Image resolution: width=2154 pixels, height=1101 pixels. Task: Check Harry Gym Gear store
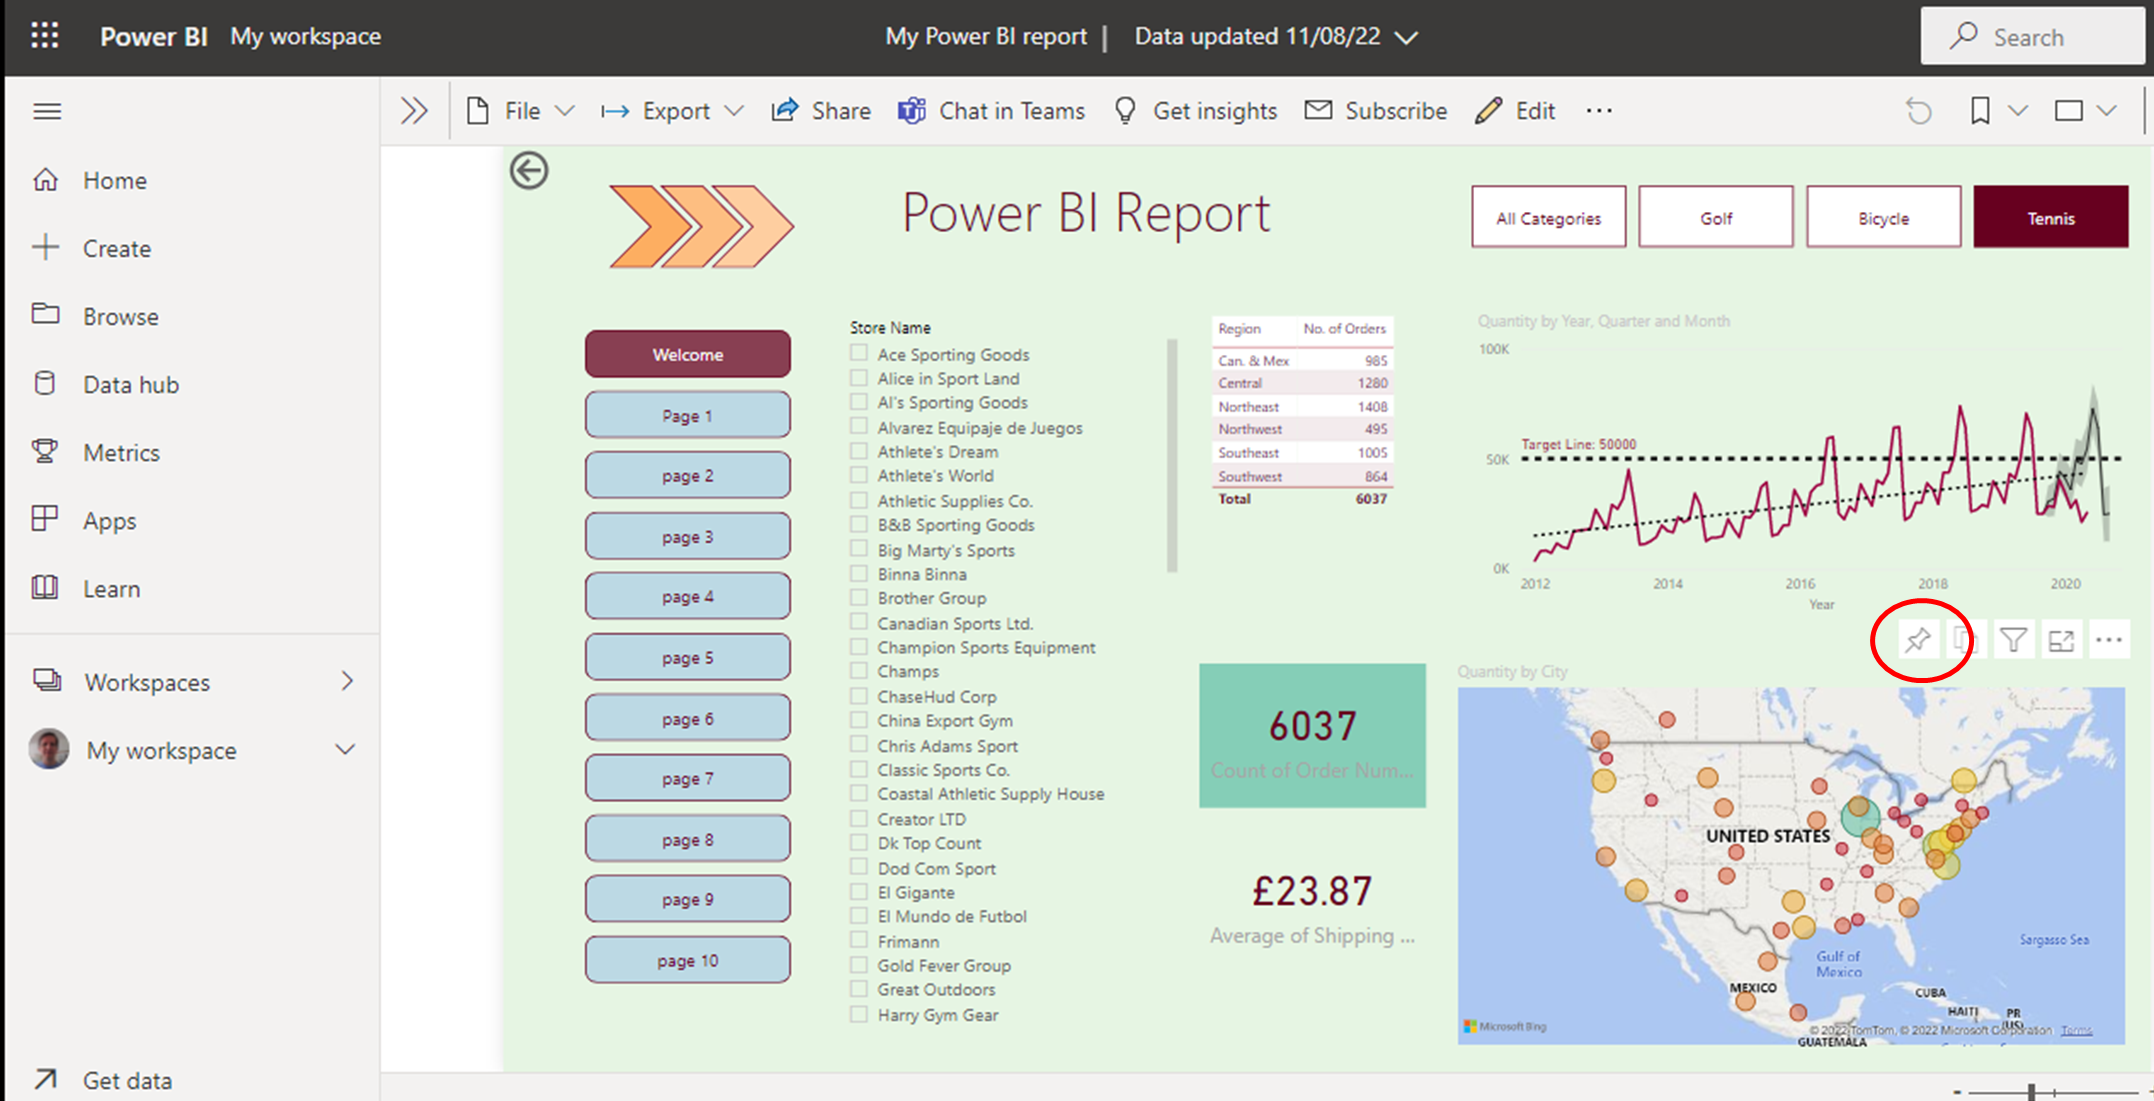pos(859,1013)
